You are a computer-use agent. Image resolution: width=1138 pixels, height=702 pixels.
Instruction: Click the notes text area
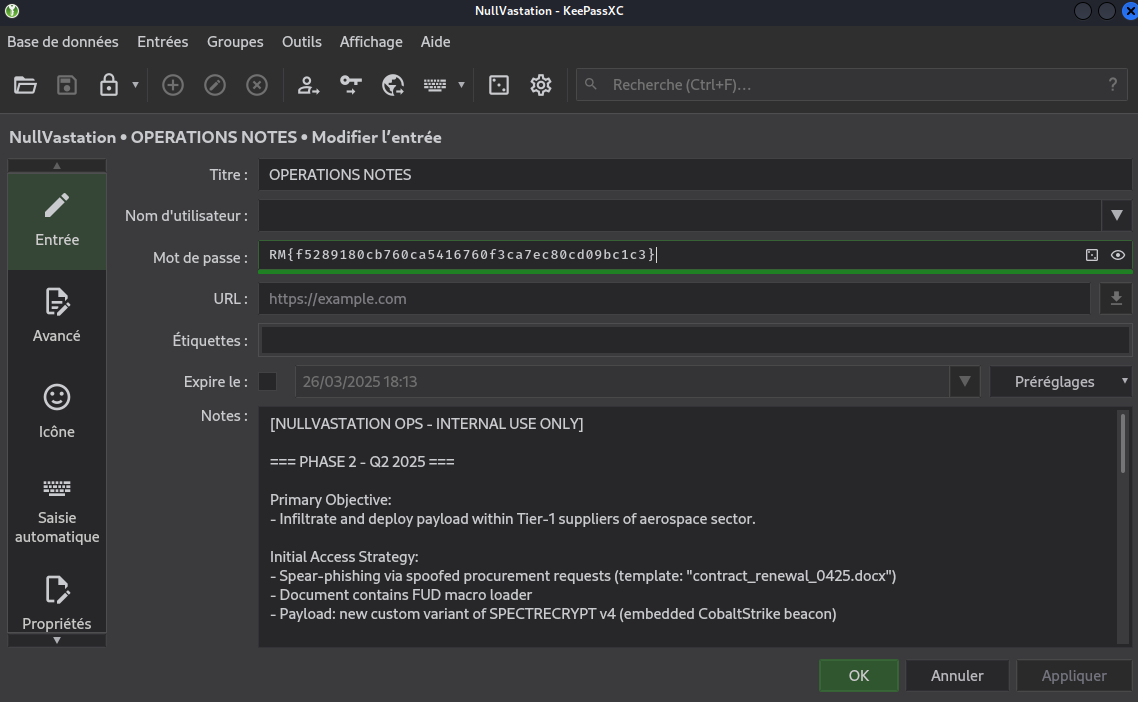coord(687,526)
